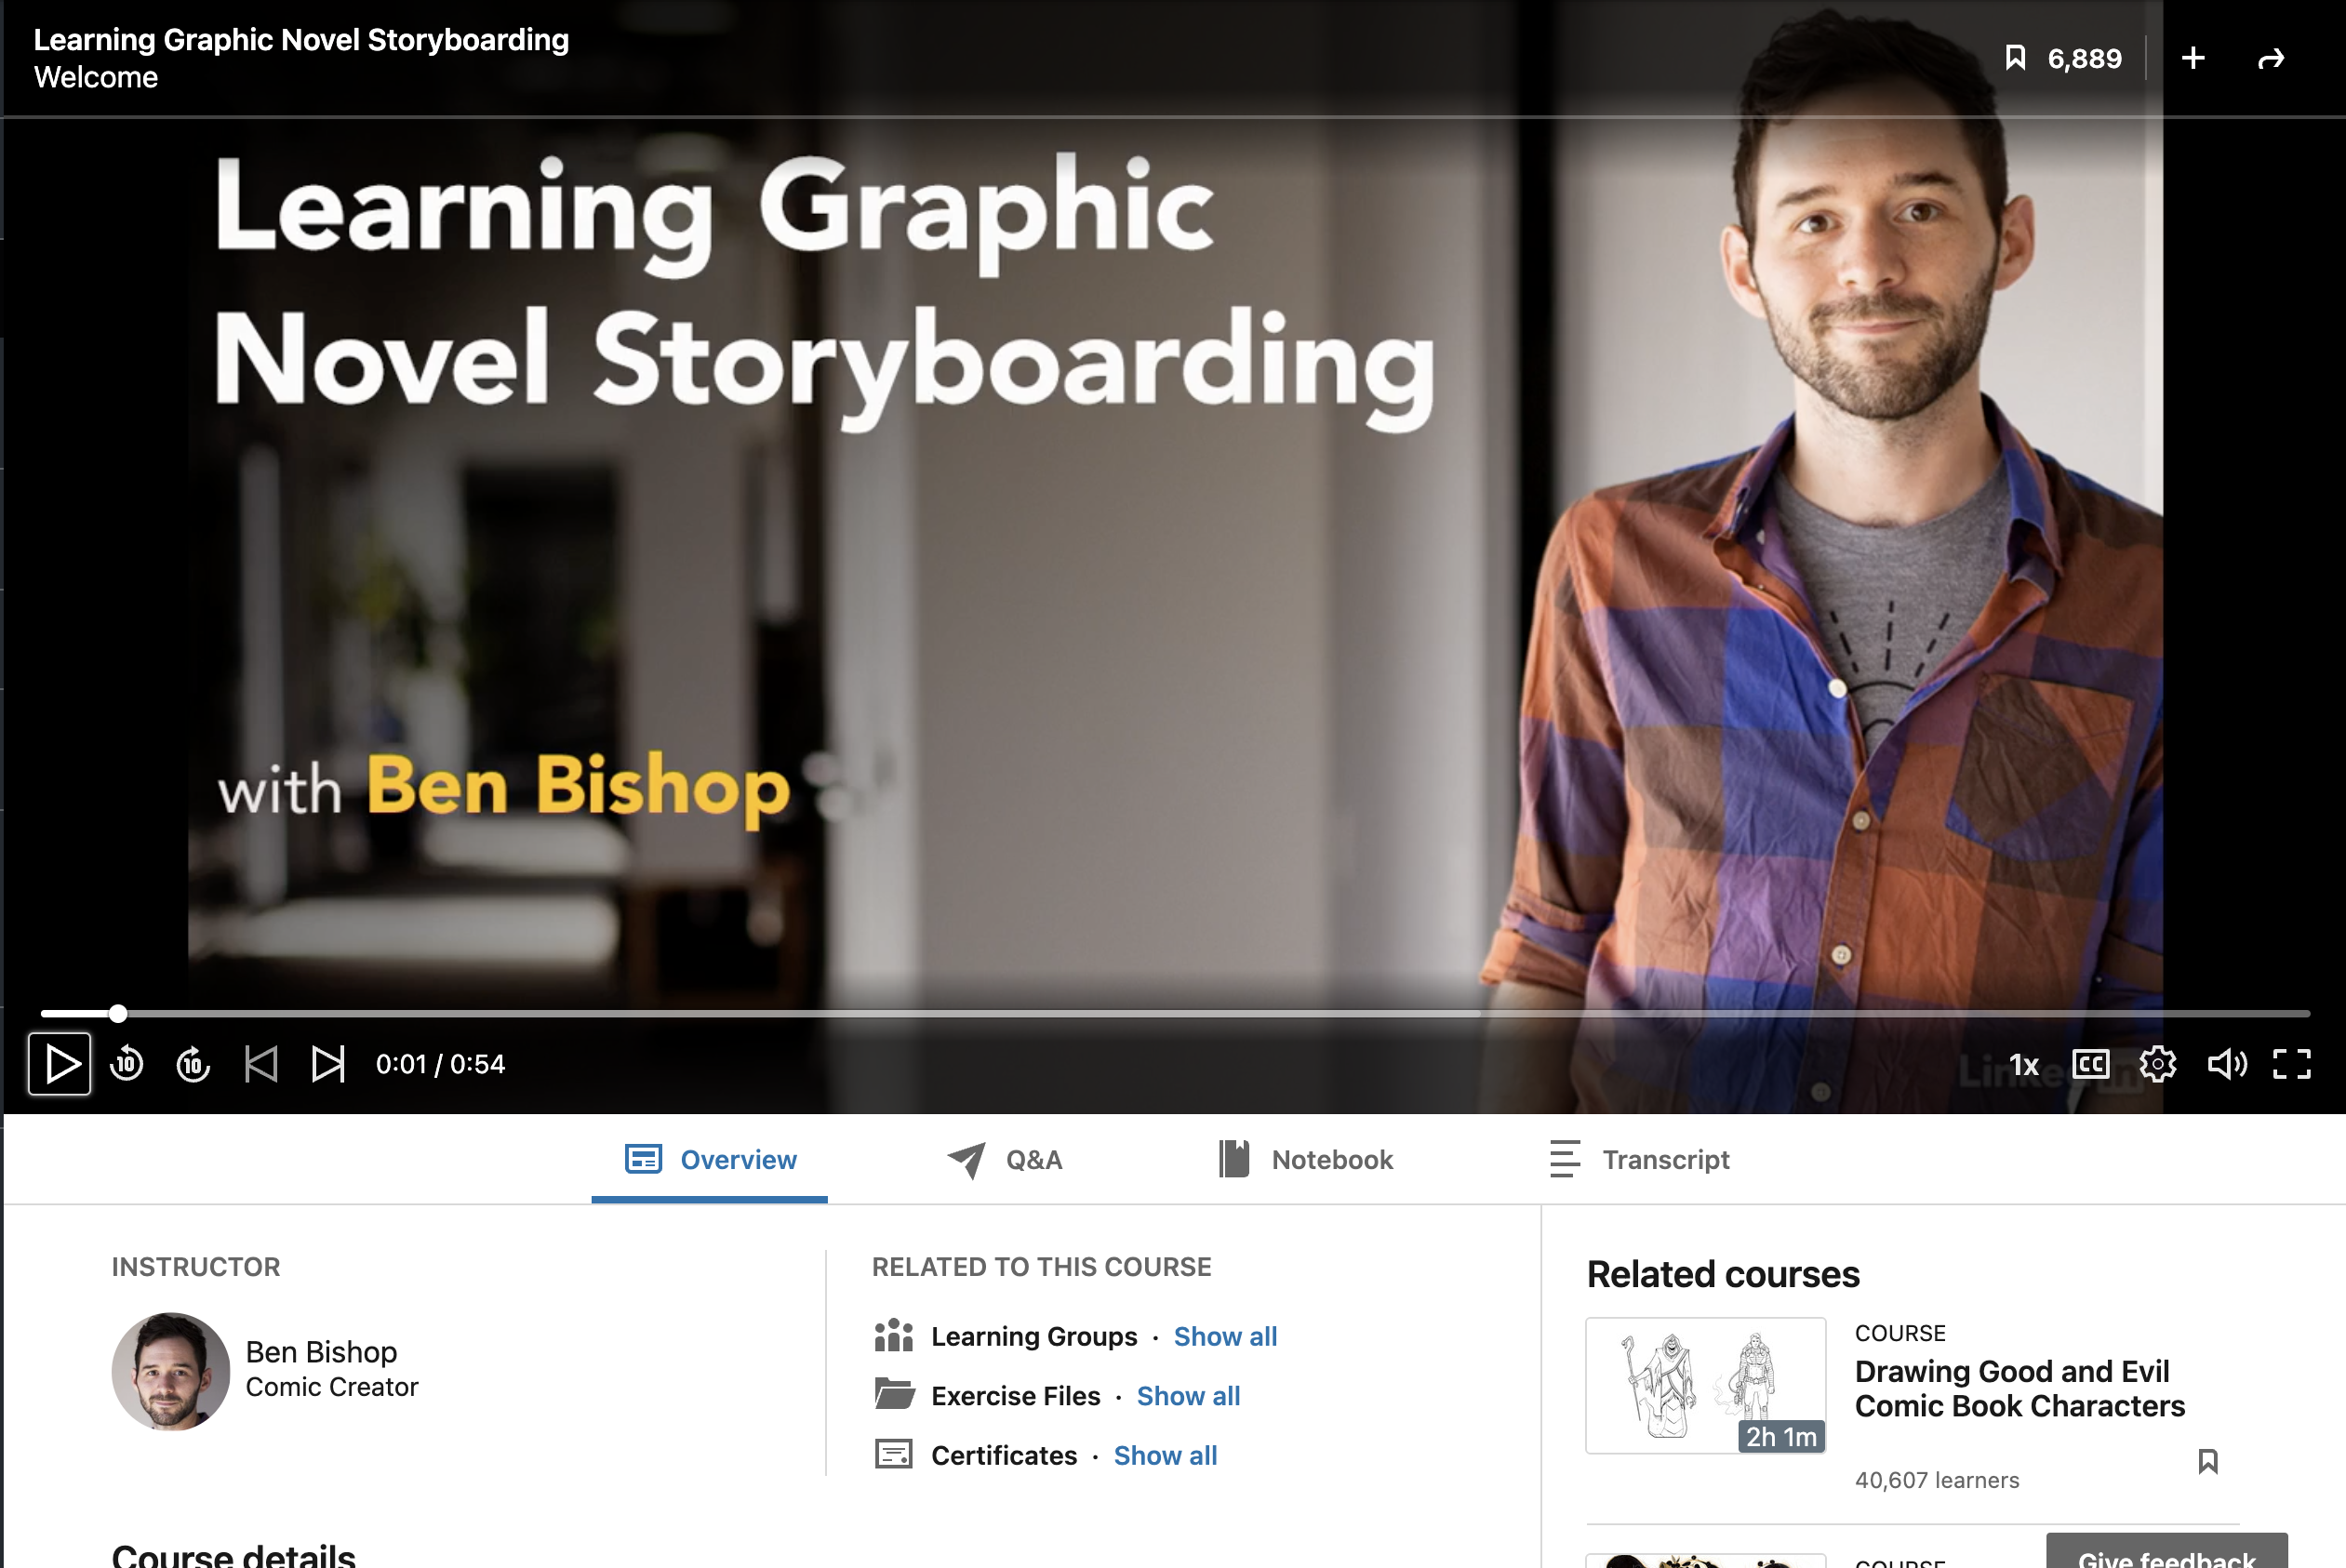Mute the video volume
Screen dimensions: 2346x1568
pyautogui.click(x=2226, y=1064)
